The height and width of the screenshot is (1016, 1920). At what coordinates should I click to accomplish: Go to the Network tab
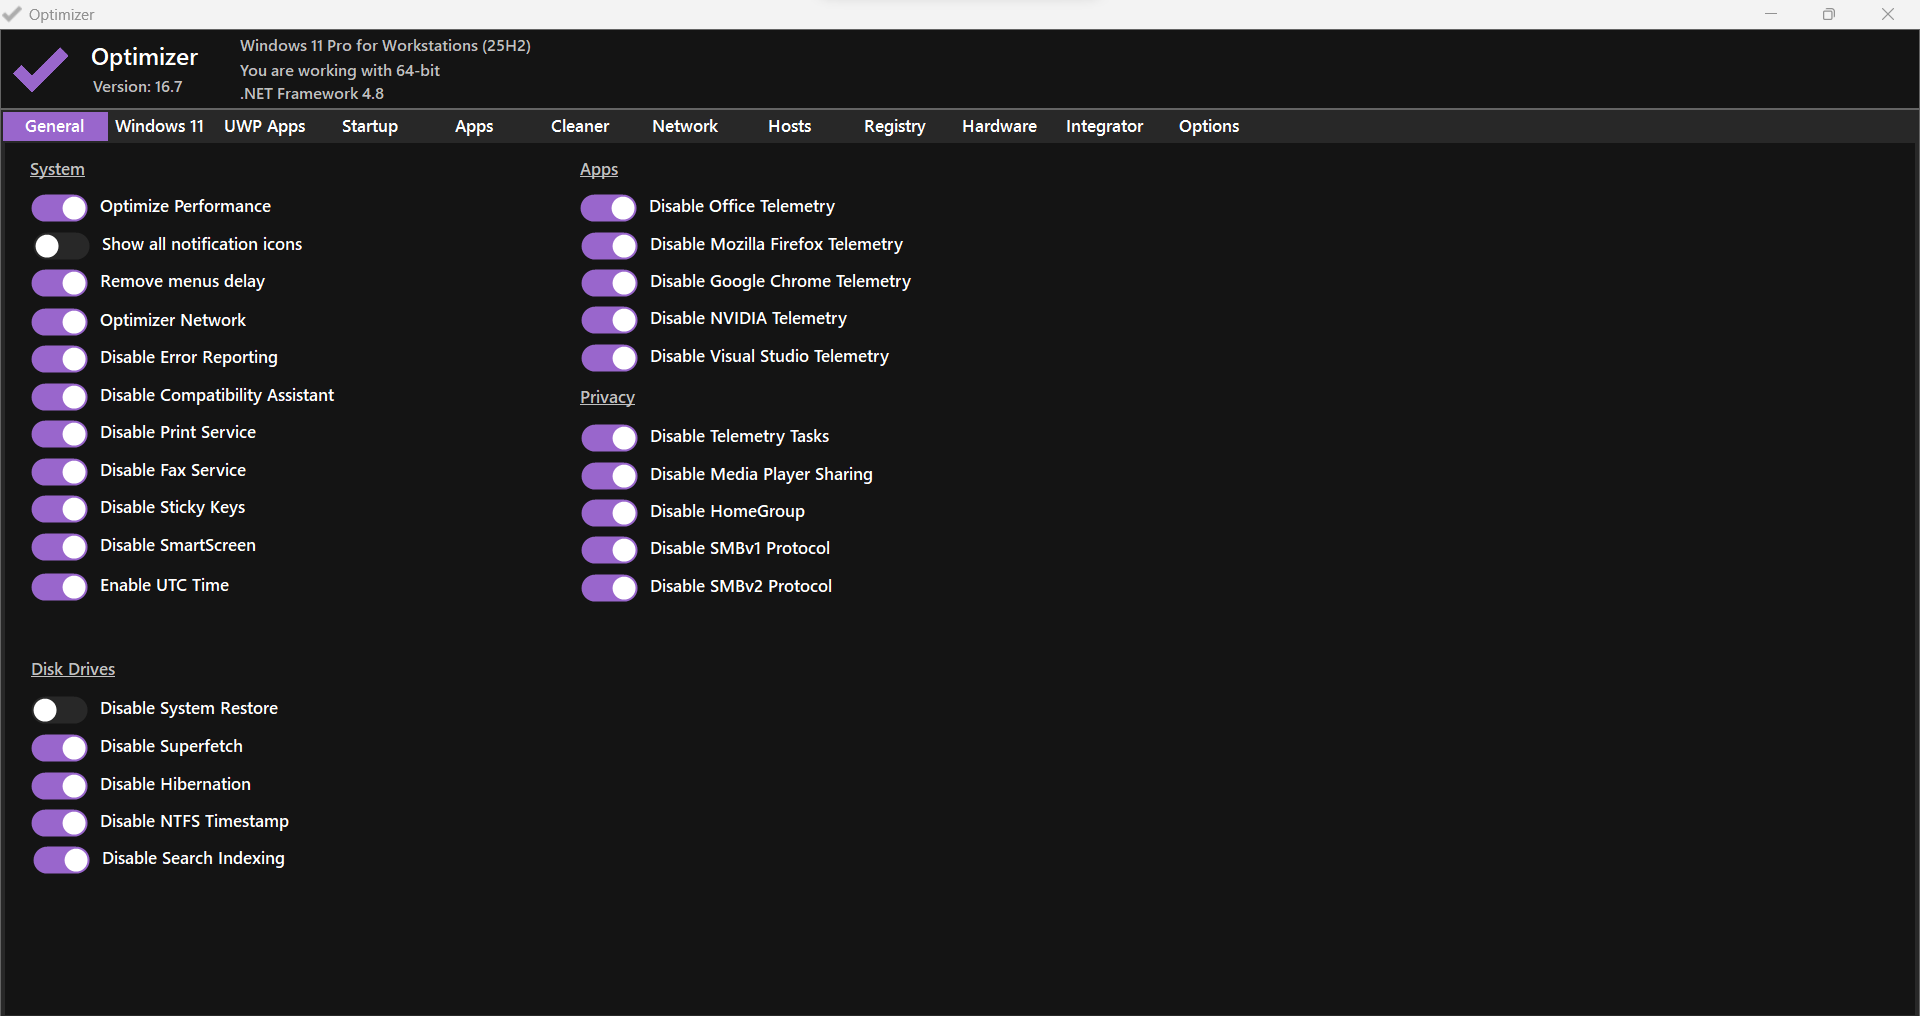pyautogui.click(x=685, y=126)
